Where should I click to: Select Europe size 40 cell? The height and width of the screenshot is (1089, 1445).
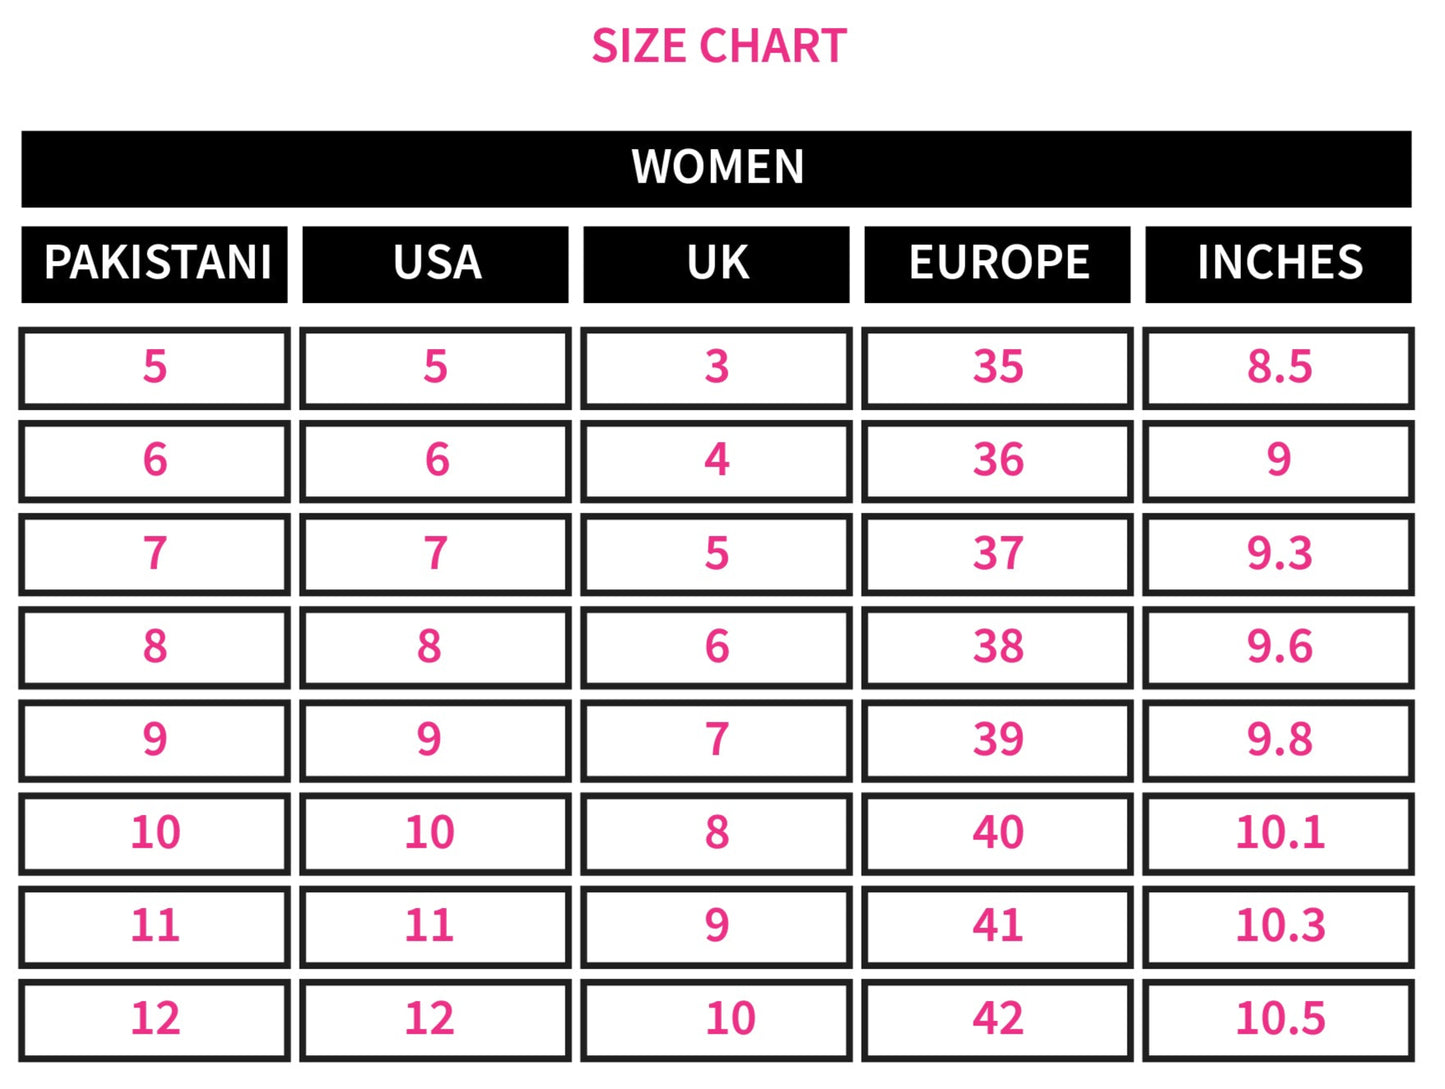[x=997, y=833]
